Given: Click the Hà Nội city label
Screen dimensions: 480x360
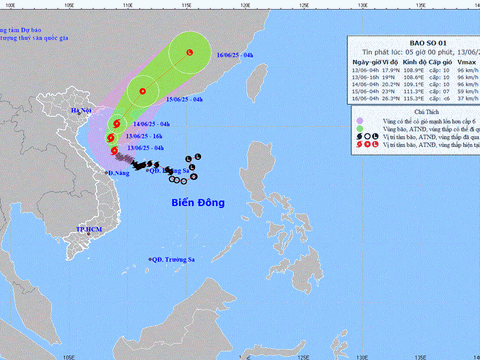Looking at the screenshot, I should 81,110.
